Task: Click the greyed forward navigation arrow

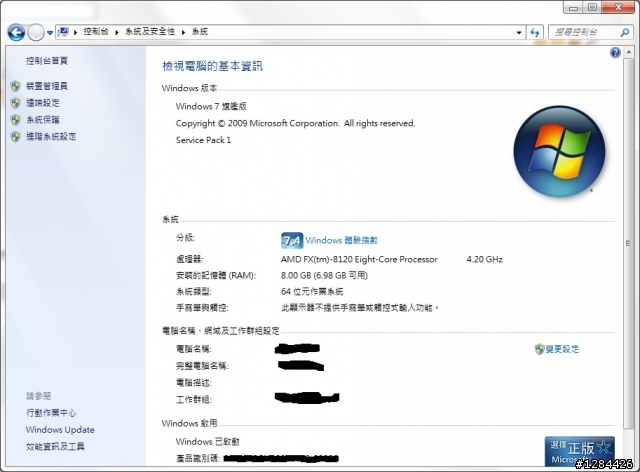Action: tap(36, 32)
